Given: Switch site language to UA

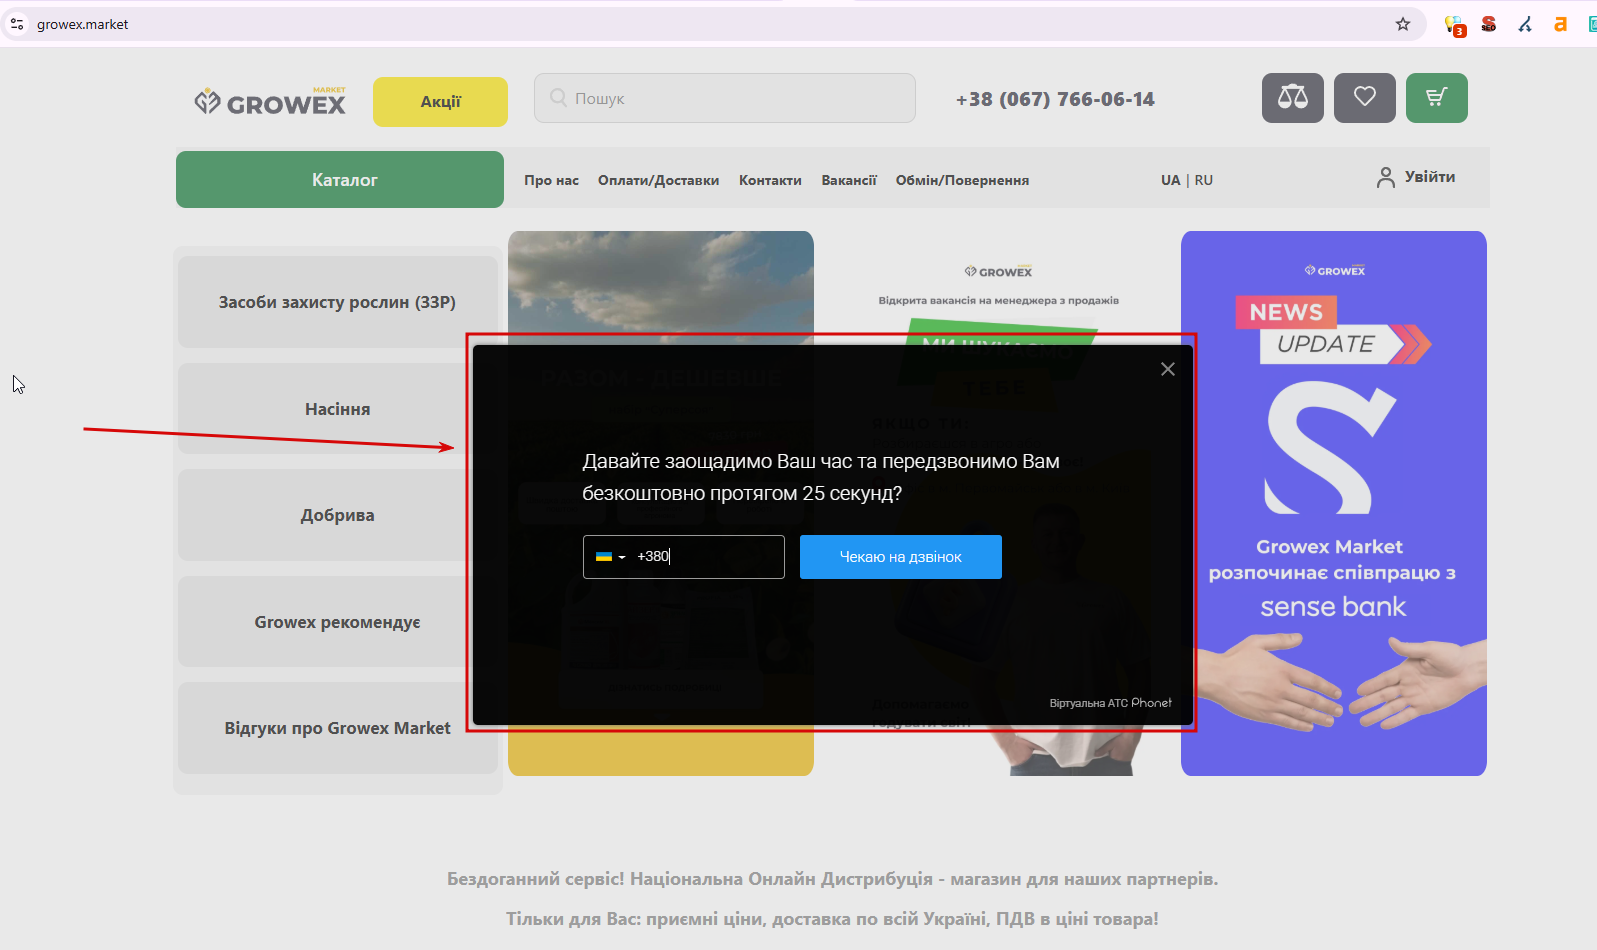Looking at the screenshot, I should tap(1170, 180).
